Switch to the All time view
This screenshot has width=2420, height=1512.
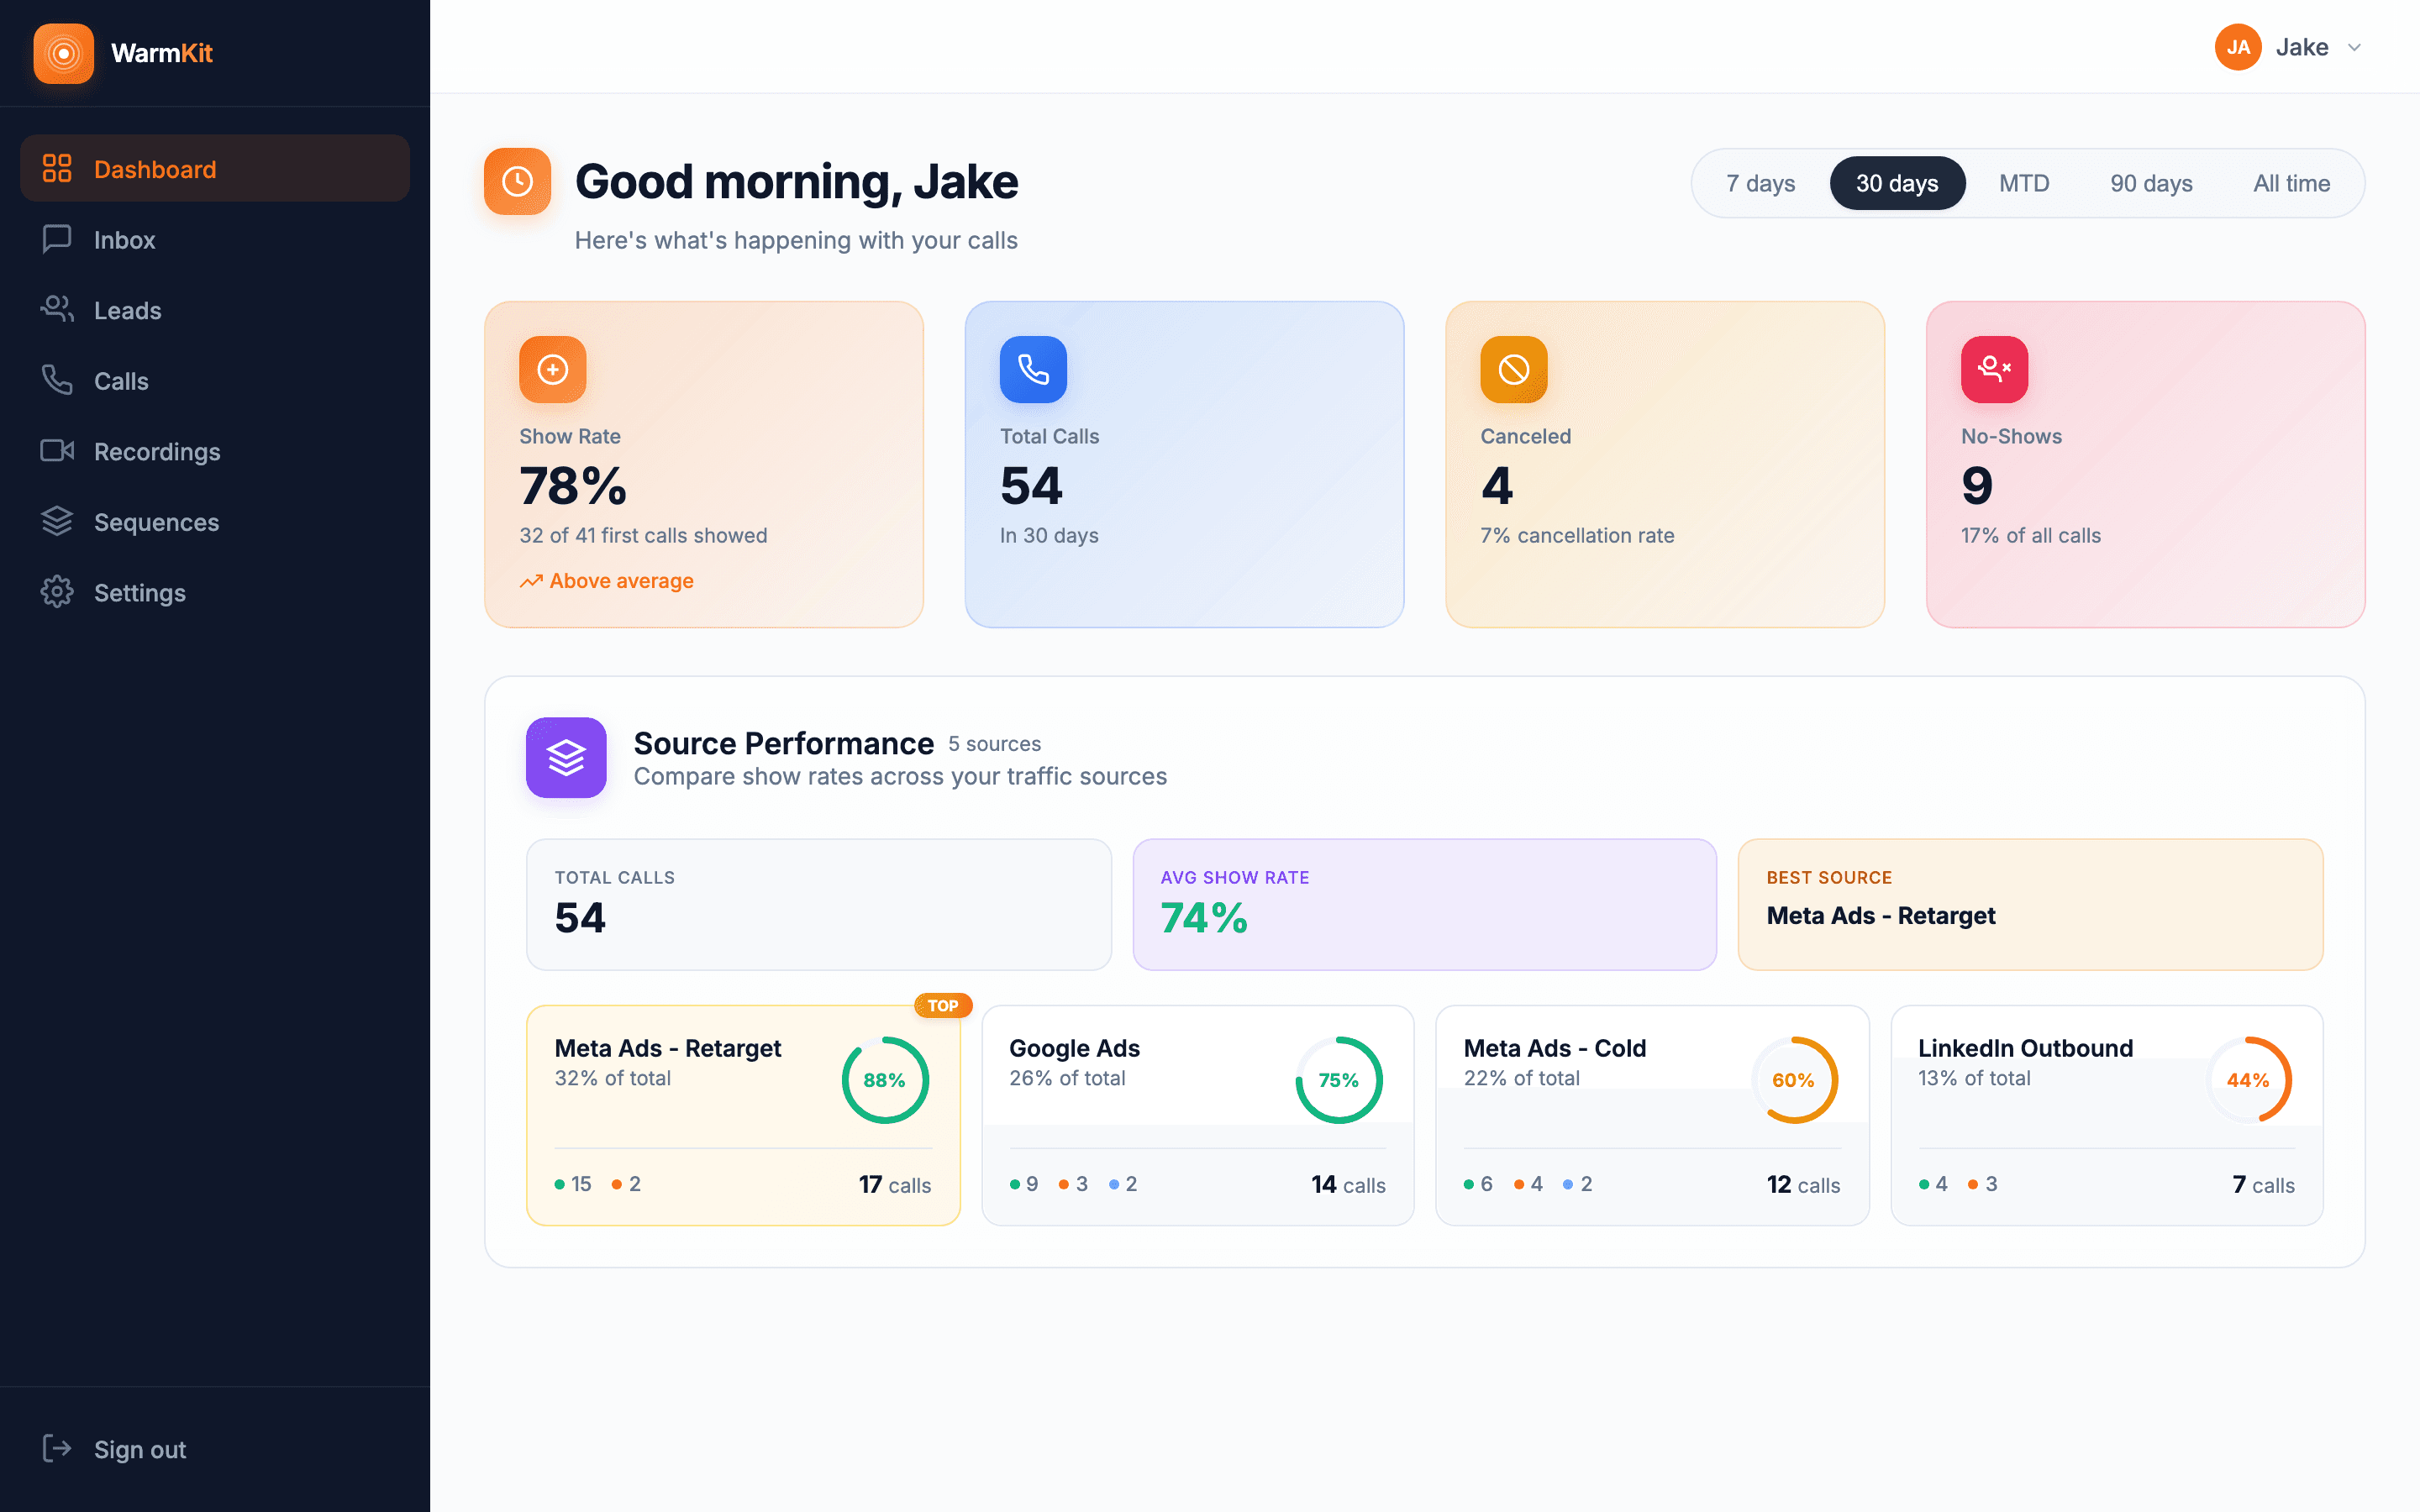[x=2292, y=183]
